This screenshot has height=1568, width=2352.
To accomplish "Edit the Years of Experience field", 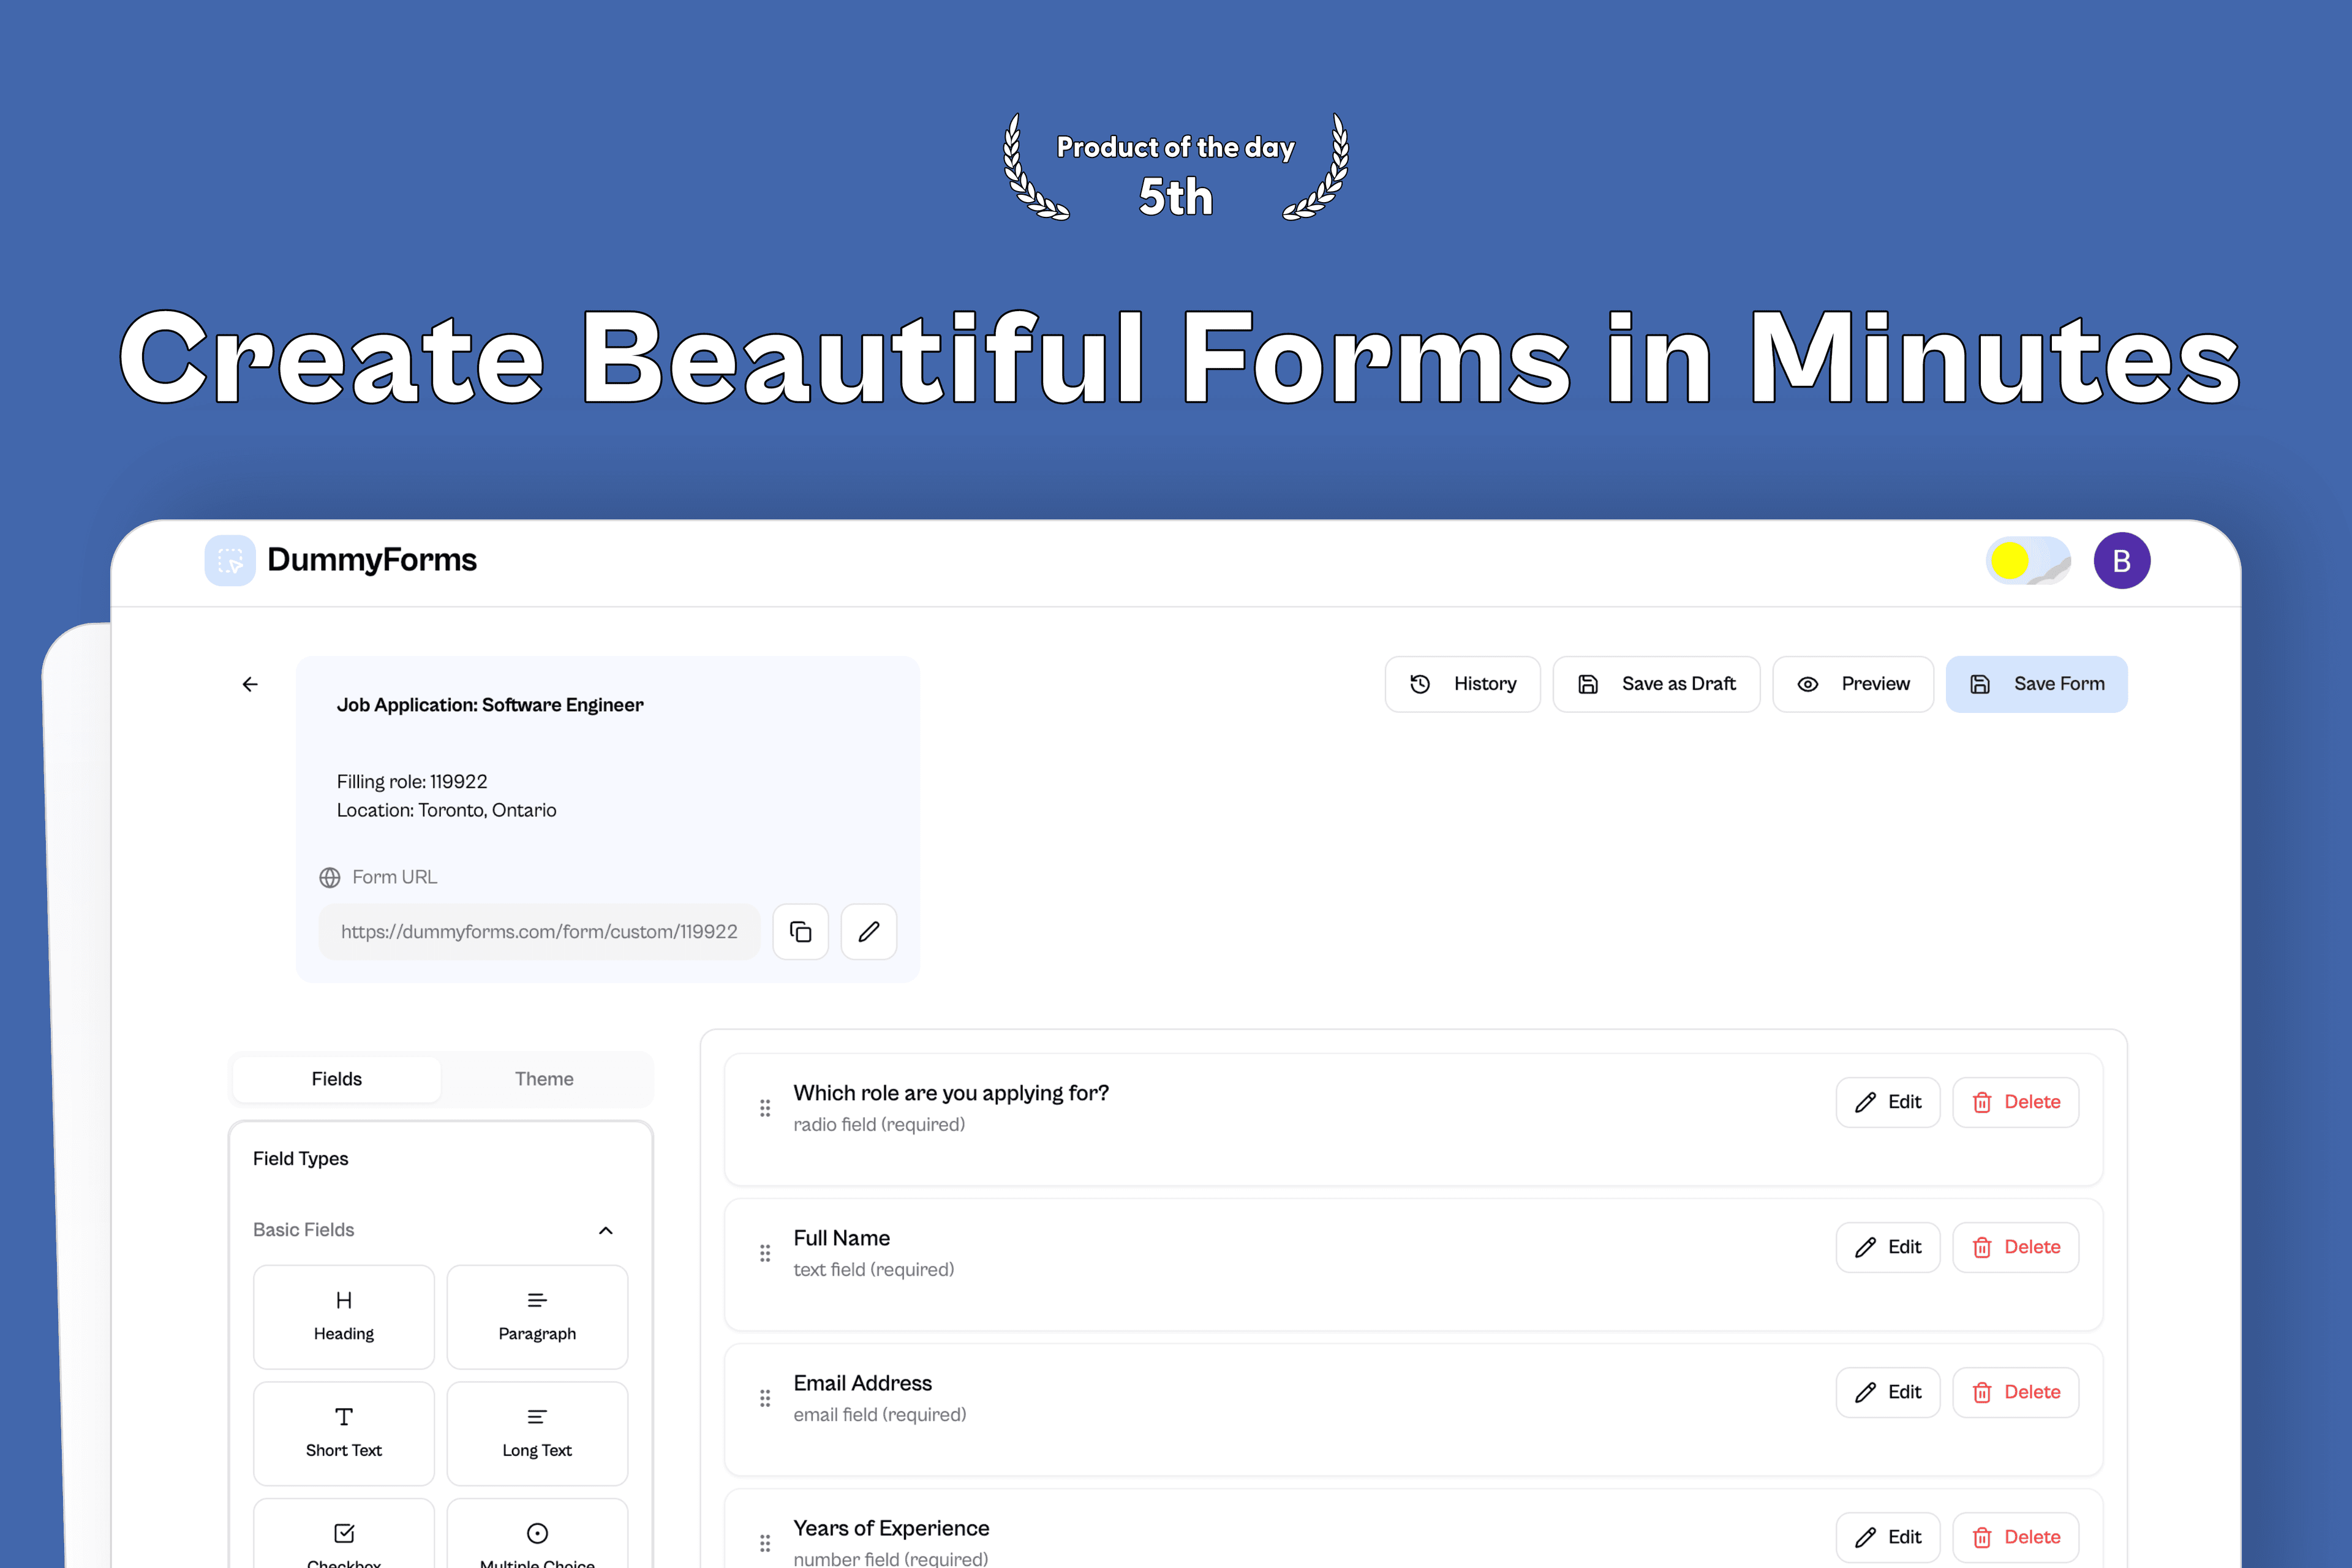I will tap(1888, 1537).
